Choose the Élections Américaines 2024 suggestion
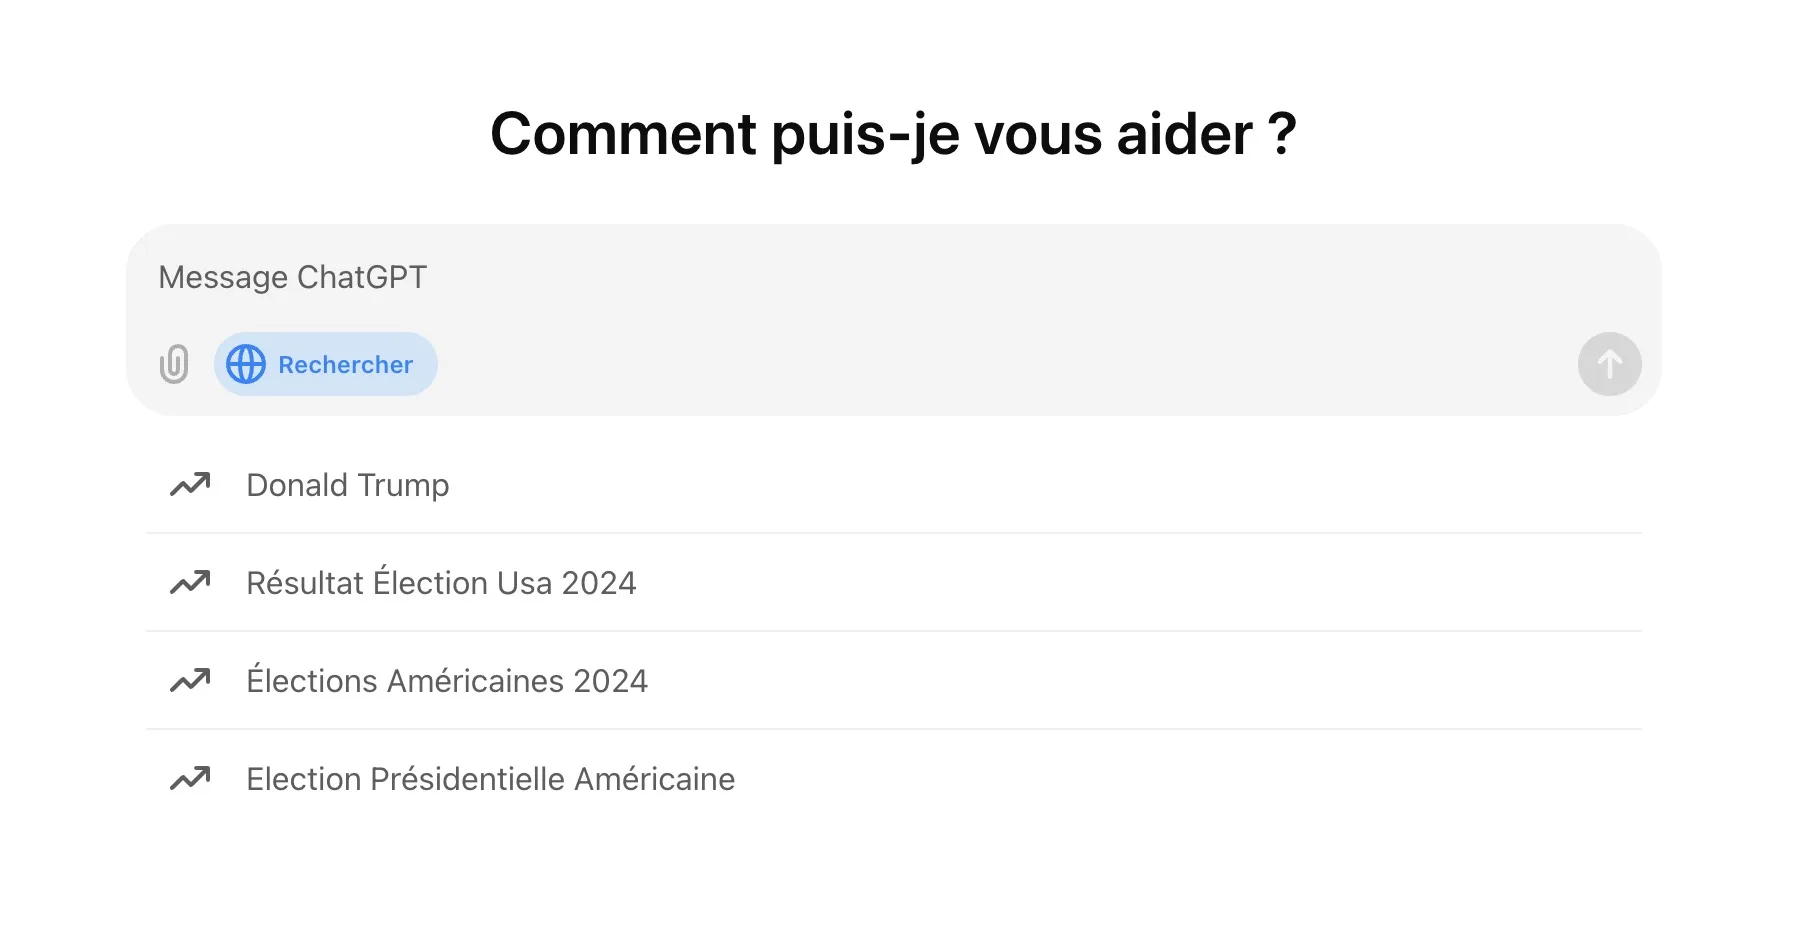Screen dimensions: 1808x928 [894, 681]
